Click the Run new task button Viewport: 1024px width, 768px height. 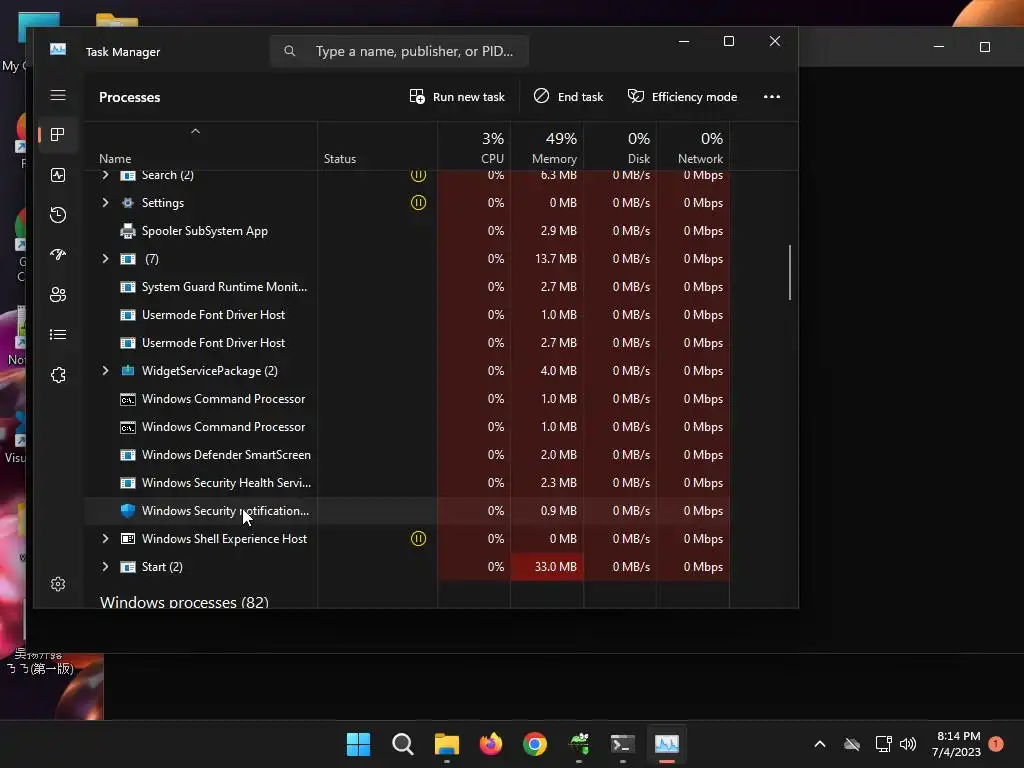[x=457, y=97]
